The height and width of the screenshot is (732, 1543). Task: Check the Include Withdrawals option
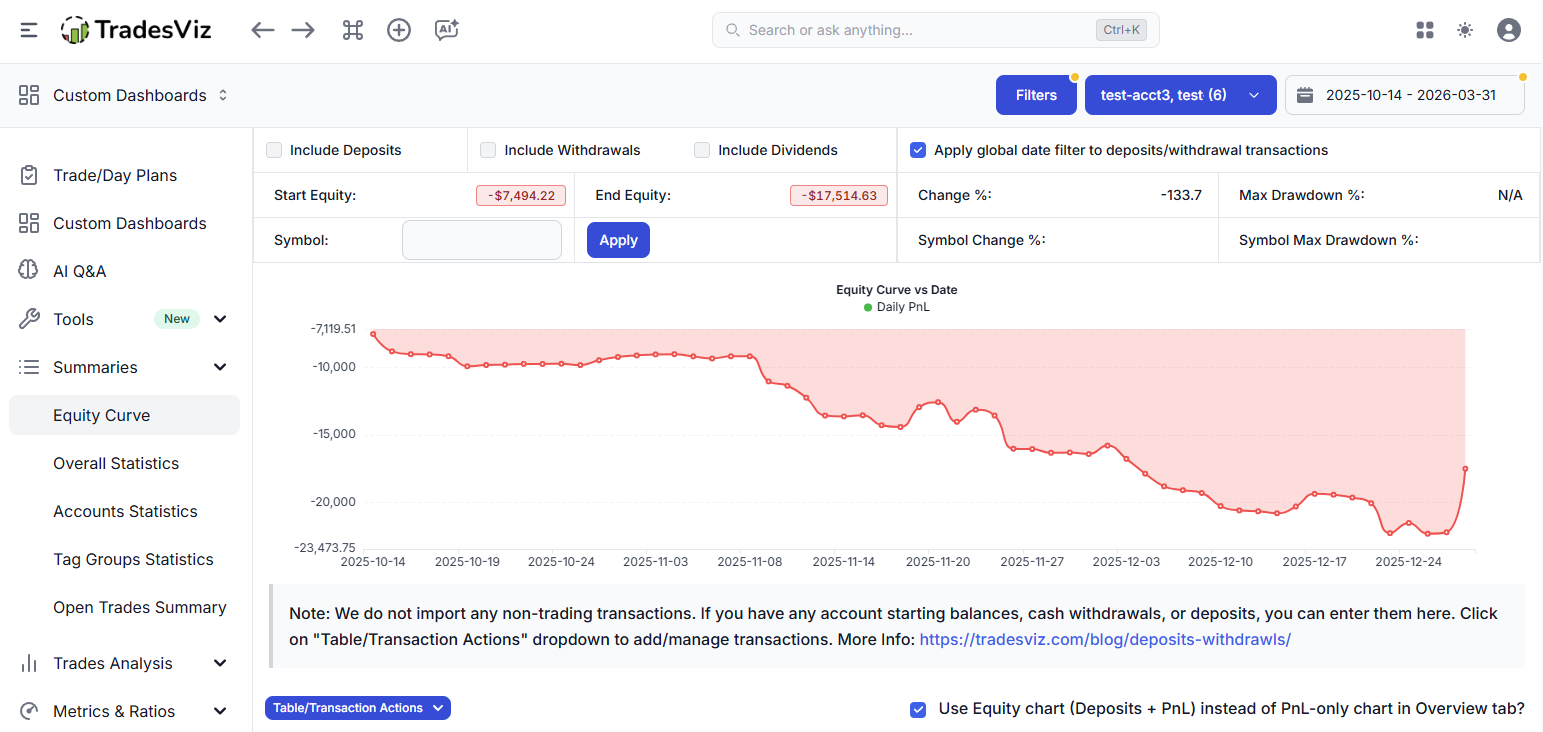pos(488,150)
